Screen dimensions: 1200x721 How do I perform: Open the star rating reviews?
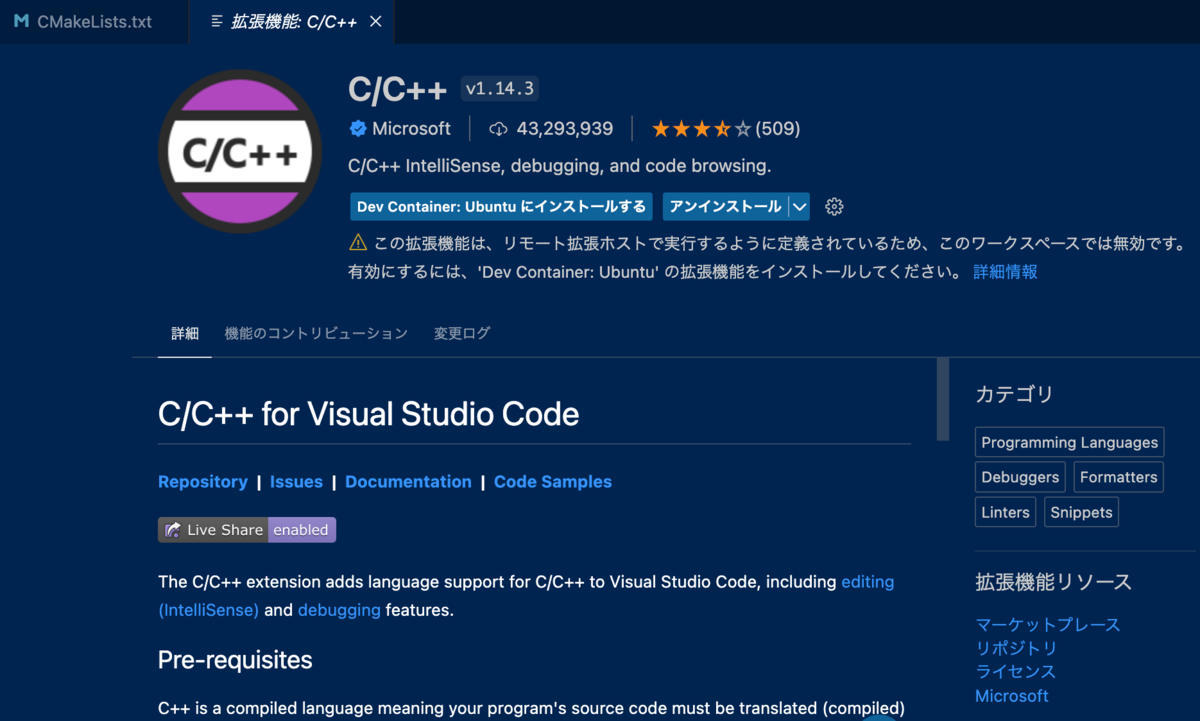[701, 129]
